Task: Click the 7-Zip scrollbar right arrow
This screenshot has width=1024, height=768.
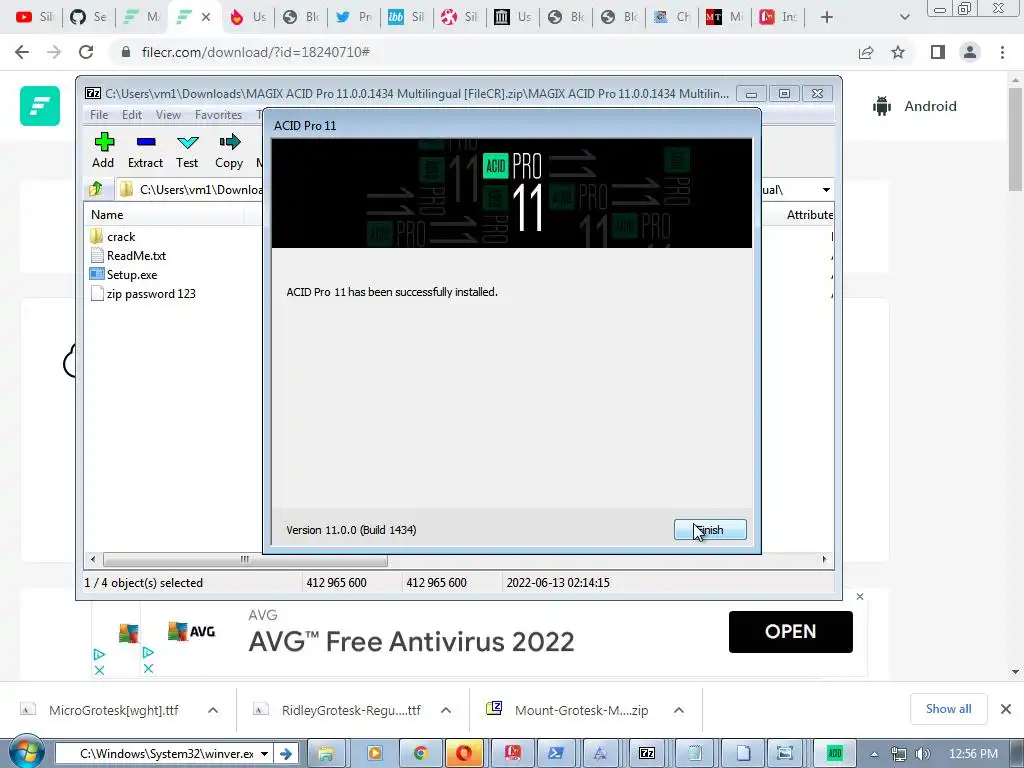Action: (824, 560)
